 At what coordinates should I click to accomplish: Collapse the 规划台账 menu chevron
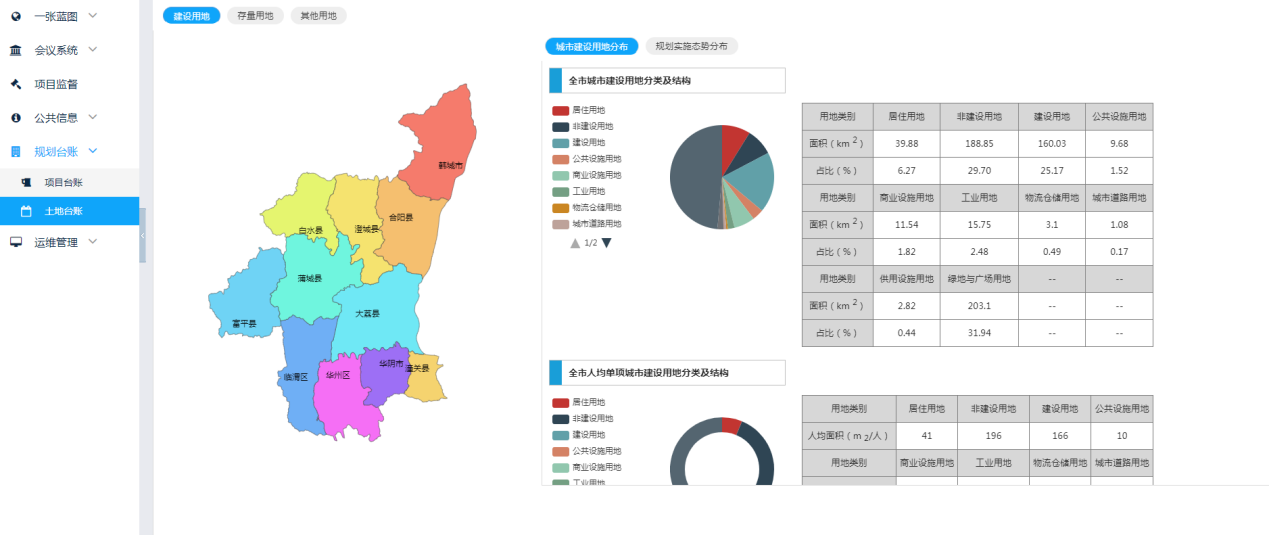coord(92,152)
